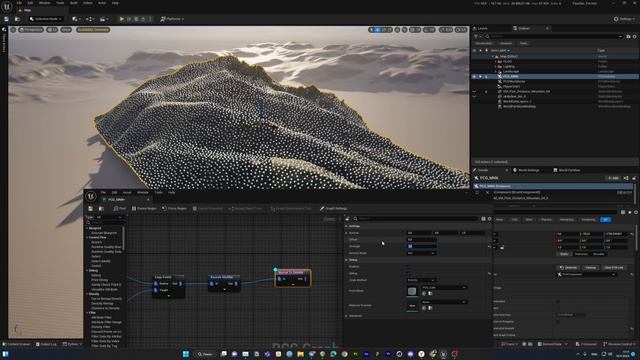
Task: Open the World Settings tab
Action: tap(526, 170)
